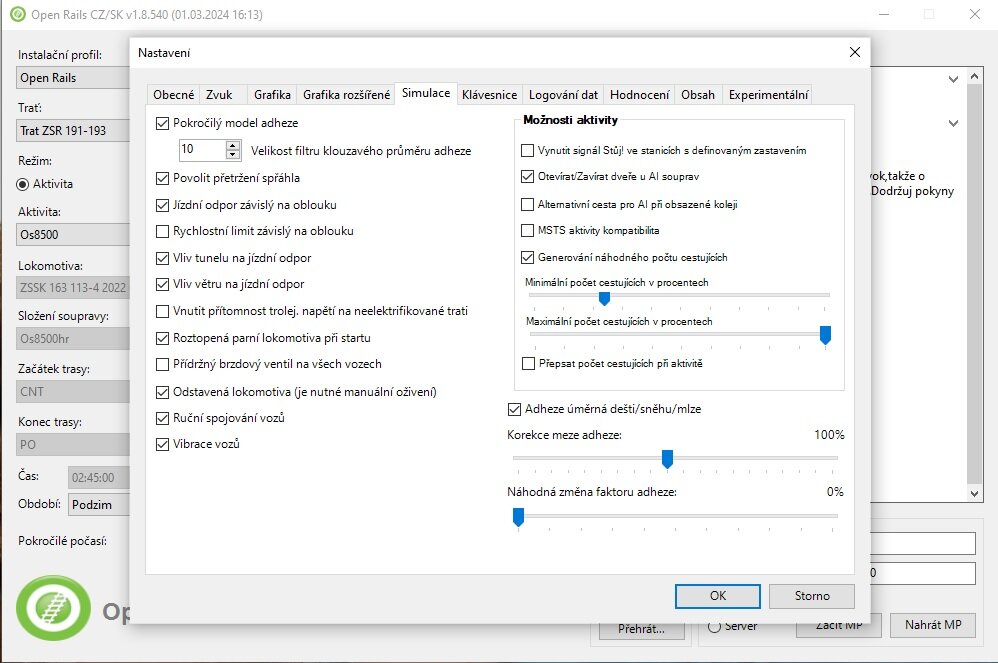The height and width of the screenshot is (663, 998).
Task: Toggle Vliv tunelu na jízdní odpor
Action: (162, 258)
